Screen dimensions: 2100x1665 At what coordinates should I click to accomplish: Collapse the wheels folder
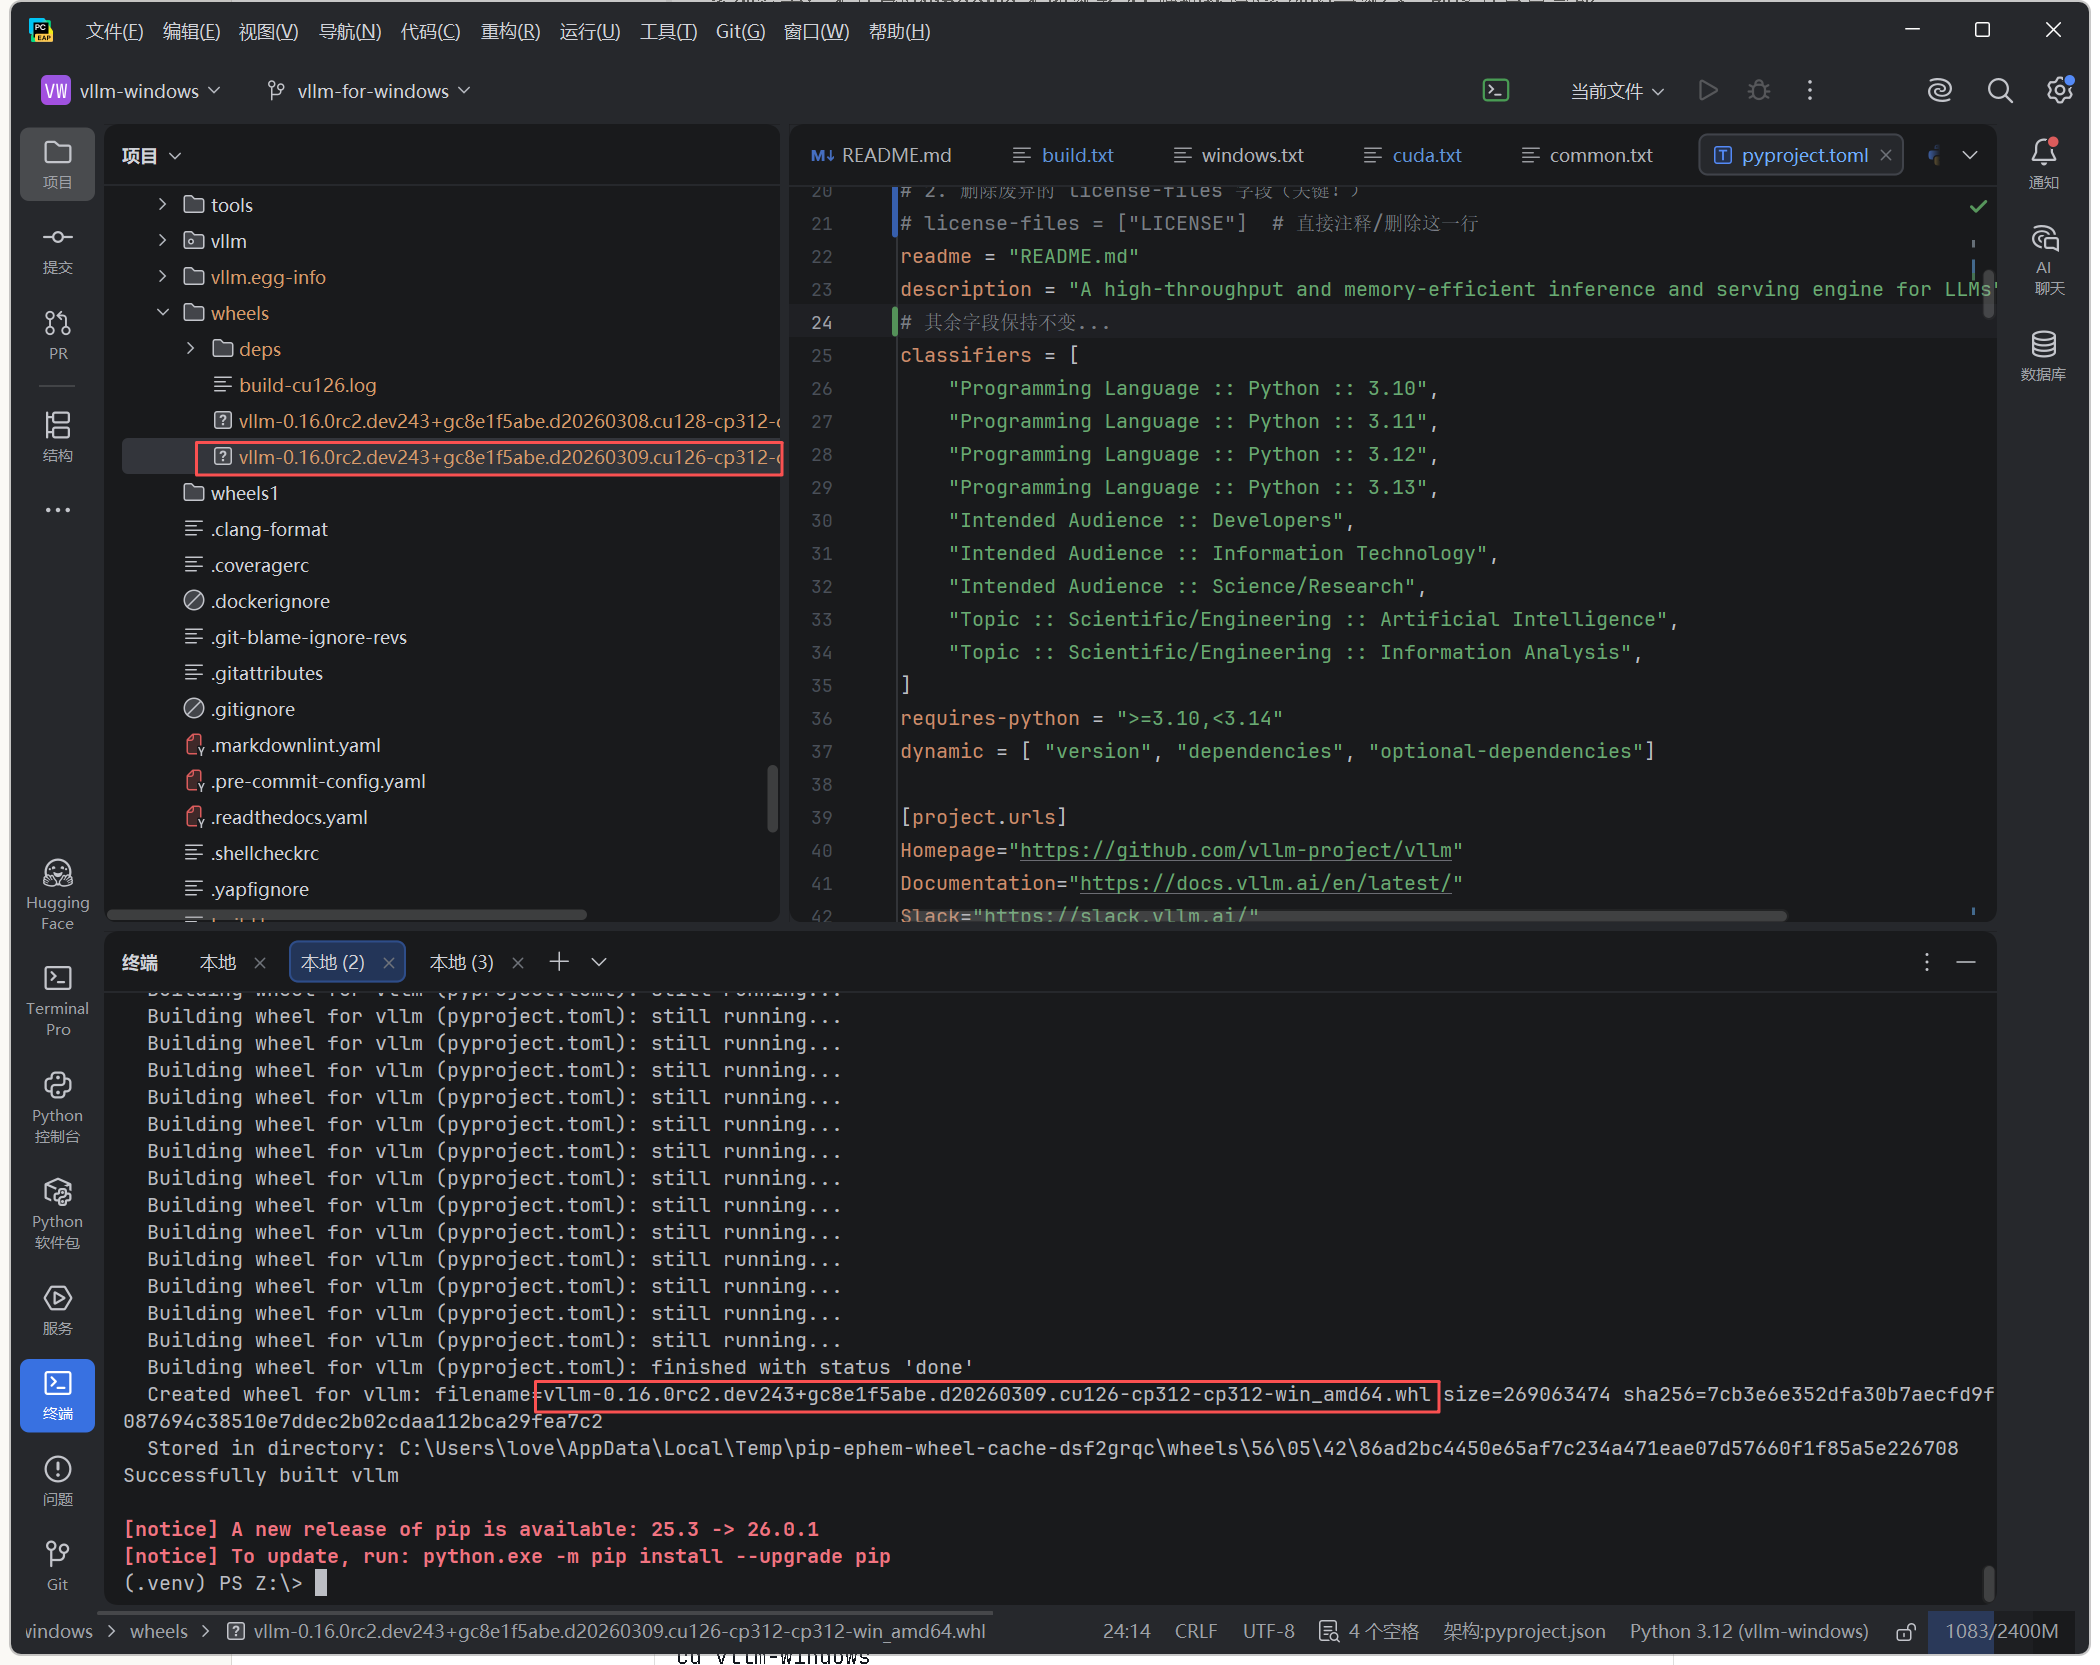coord(163,313)
